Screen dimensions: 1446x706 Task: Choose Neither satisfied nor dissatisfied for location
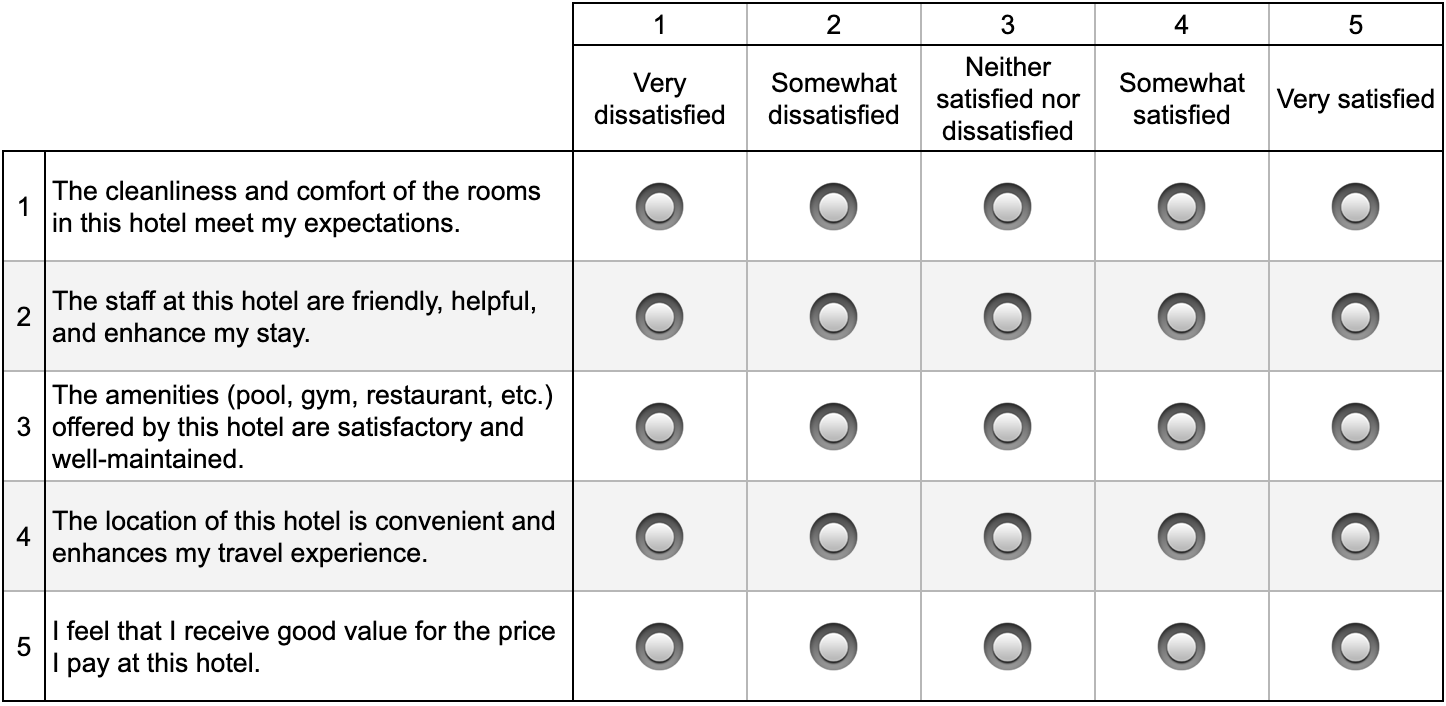pyautogui.click(x=1007, y=537)
